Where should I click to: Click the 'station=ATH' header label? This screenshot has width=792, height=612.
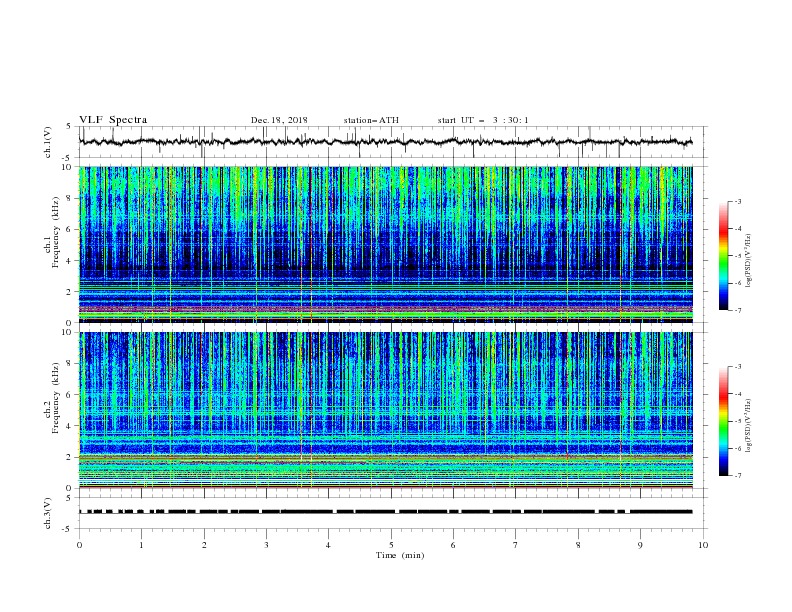click(x=371, y=120)
